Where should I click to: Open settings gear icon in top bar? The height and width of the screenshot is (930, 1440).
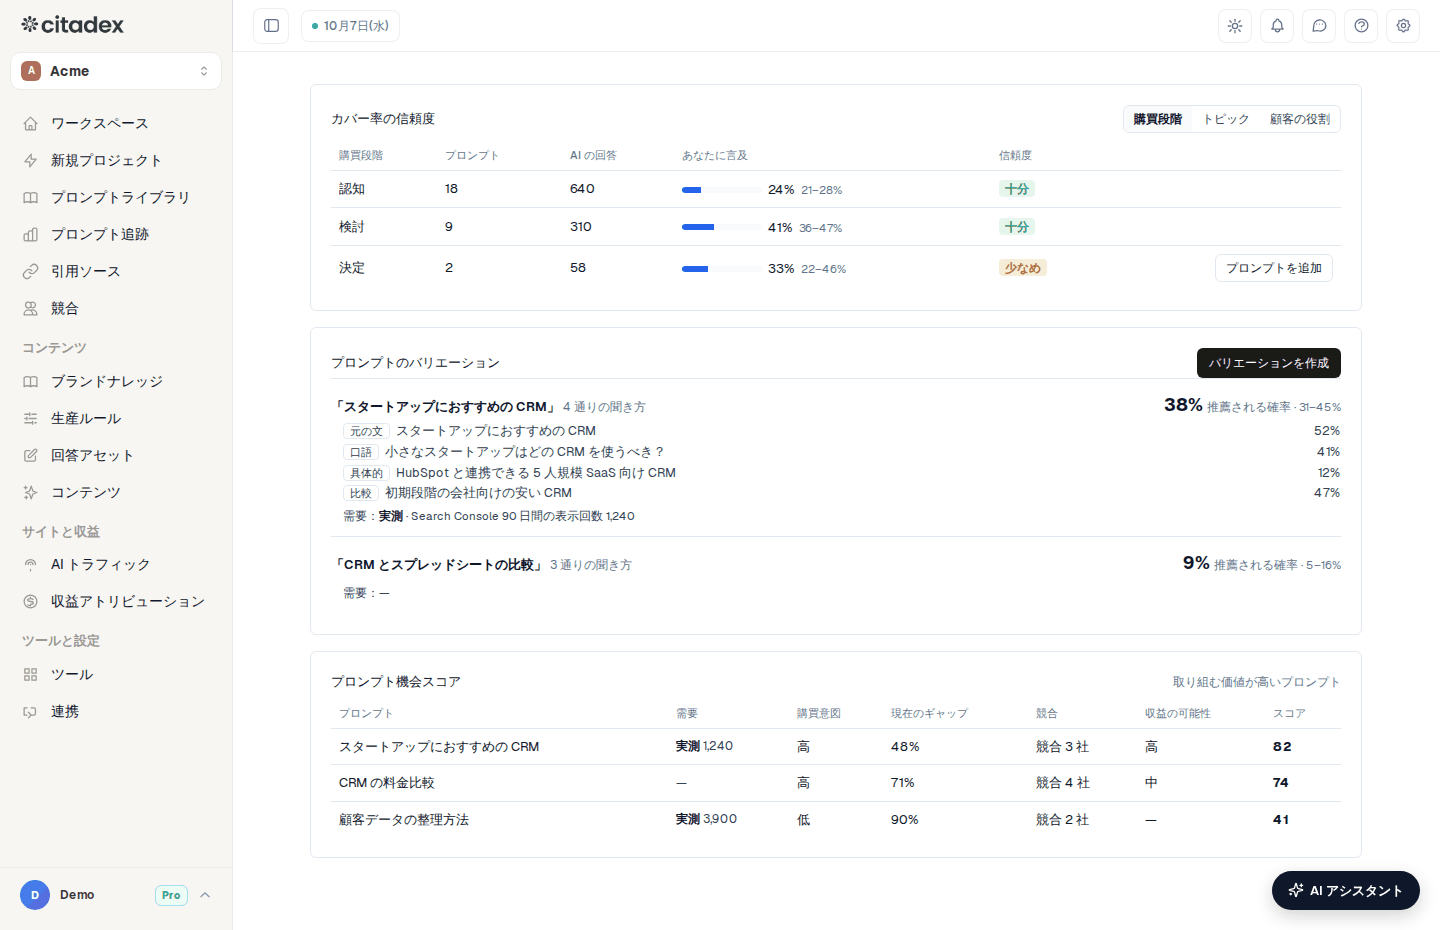(x=1403, y=26)
